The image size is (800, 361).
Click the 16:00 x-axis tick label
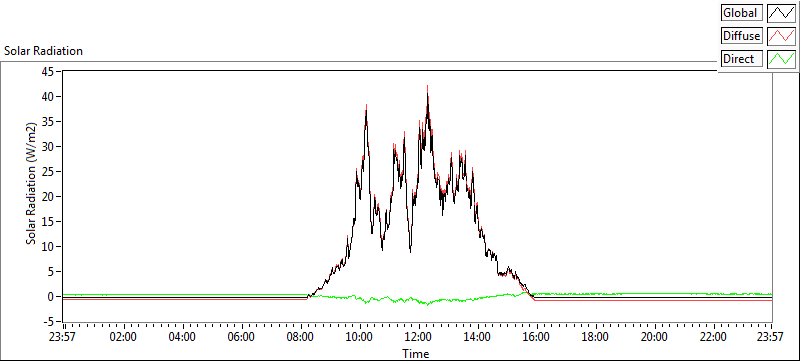click(x=536, y=337)
